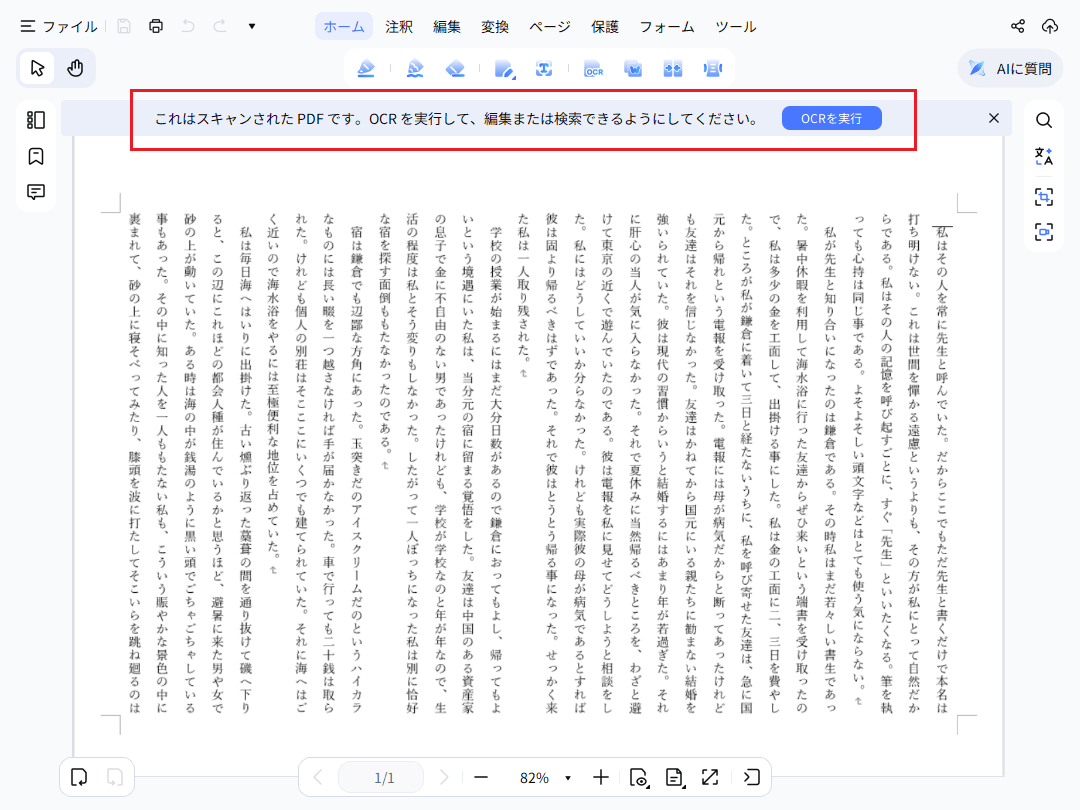Open the ページ tab
The height and width of the screenshot is (810, 1080).
(x=550, y=27)
